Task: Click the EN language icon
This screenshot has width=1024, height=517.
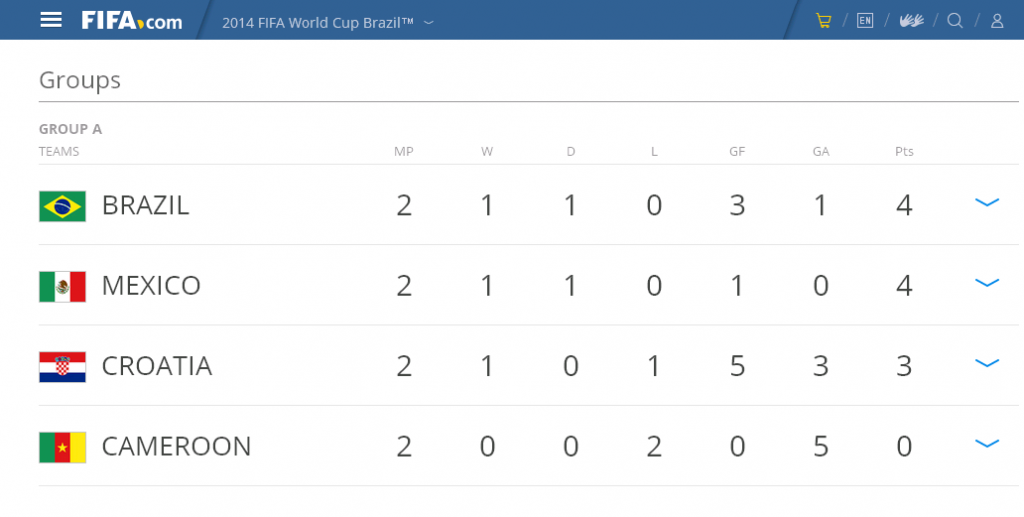Action: [865, 21]
